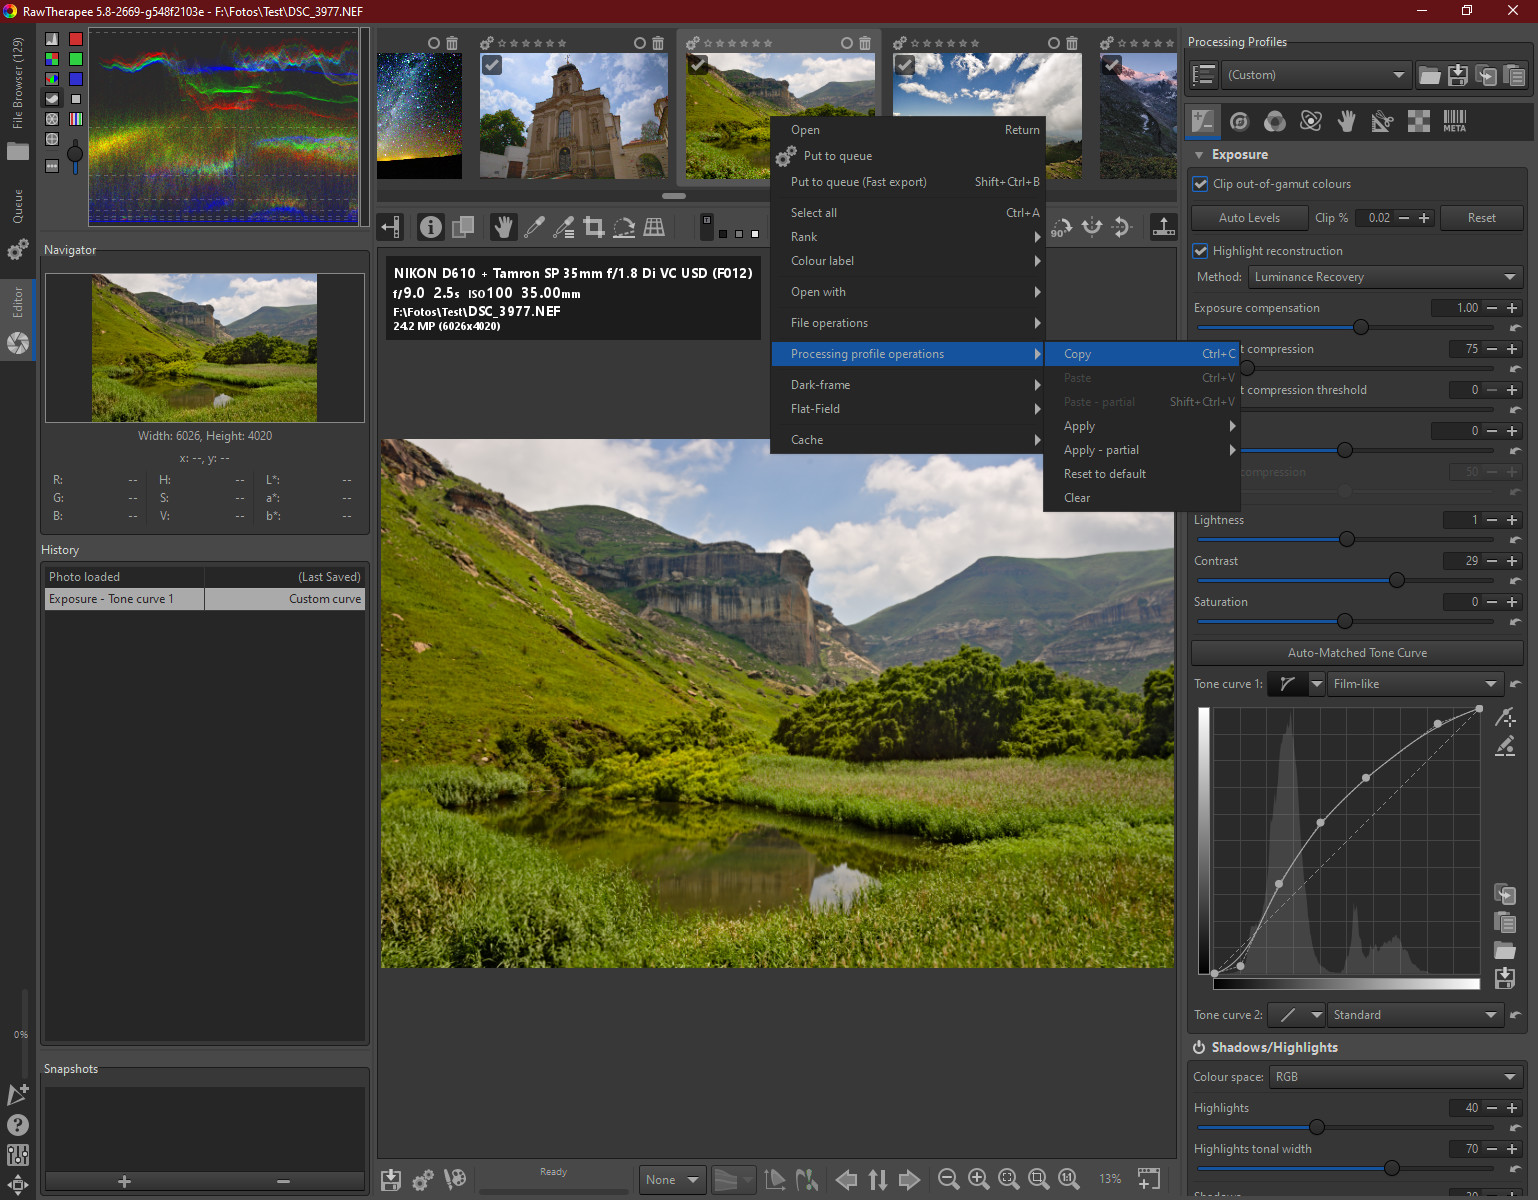
Task: Select the Crop tool in editor toolbar
Action: click(594, 227)
